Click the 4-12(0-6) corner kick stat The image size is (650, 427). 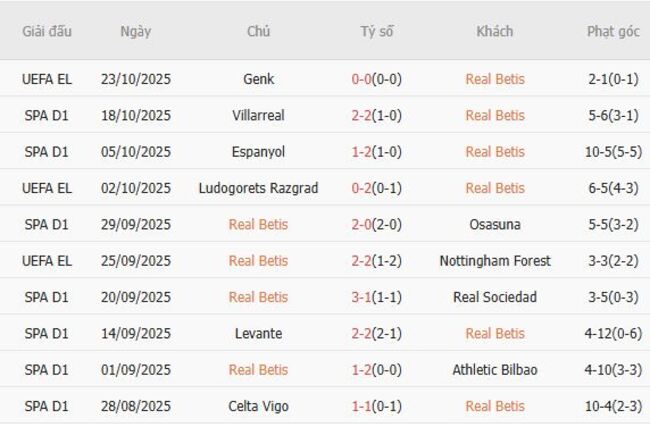(x=613, y=333)
